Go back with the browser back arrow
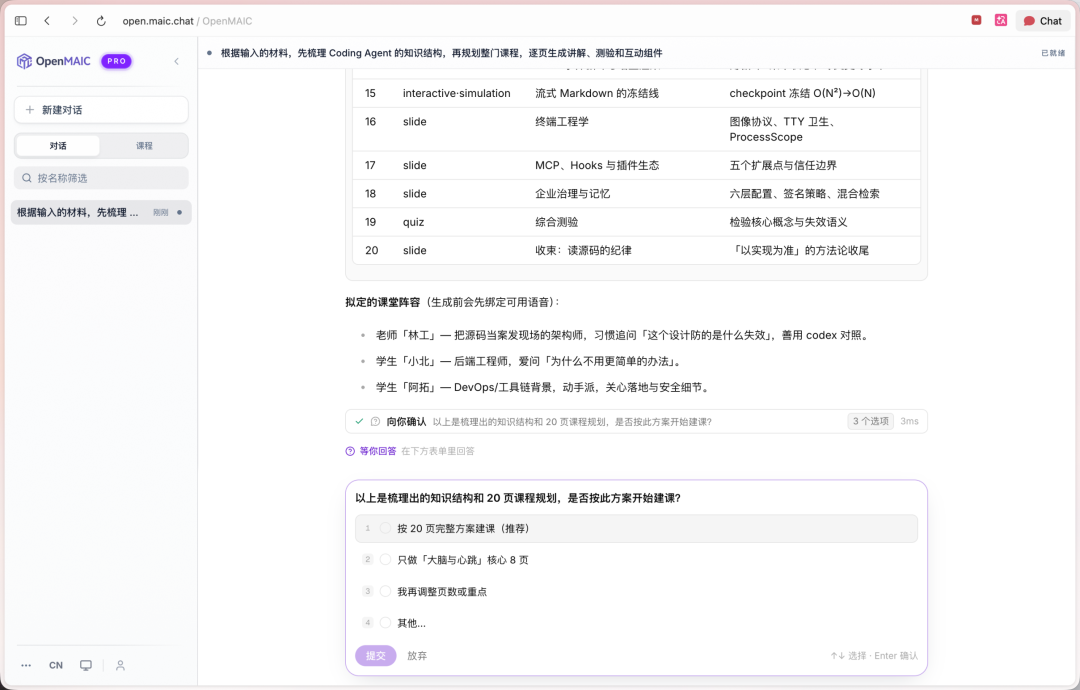This screenshot has height=690, width=1080. (x=47, y=21)
